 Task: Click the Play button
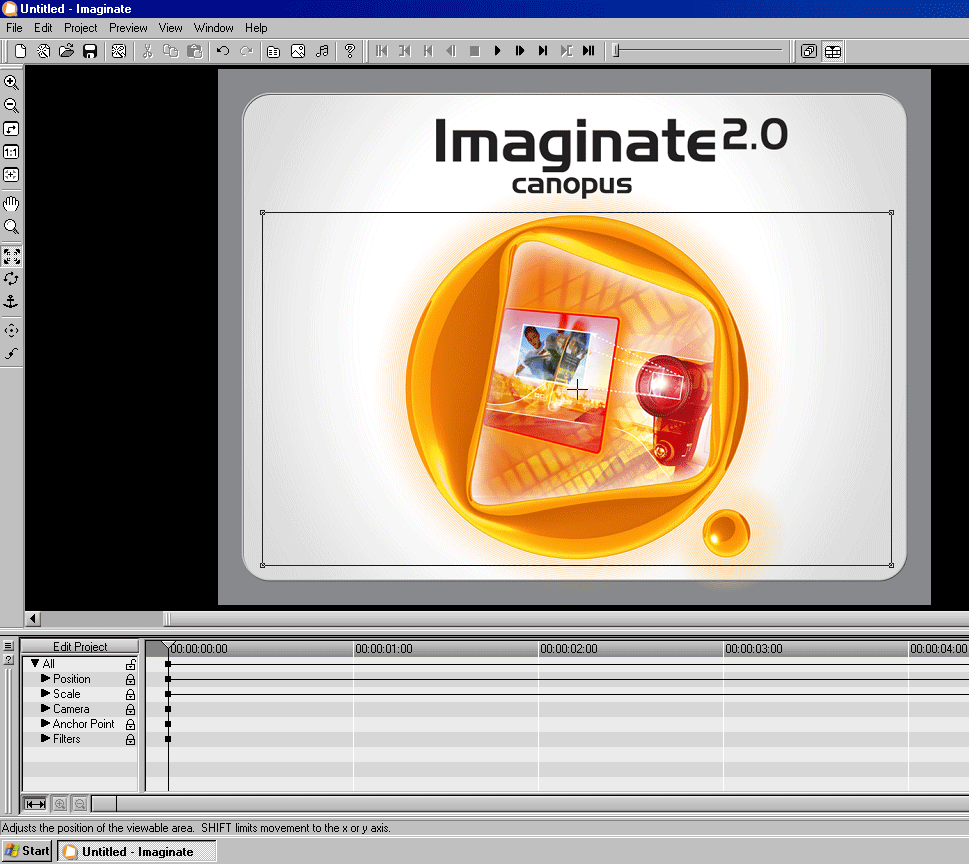(x=497, y=51)
